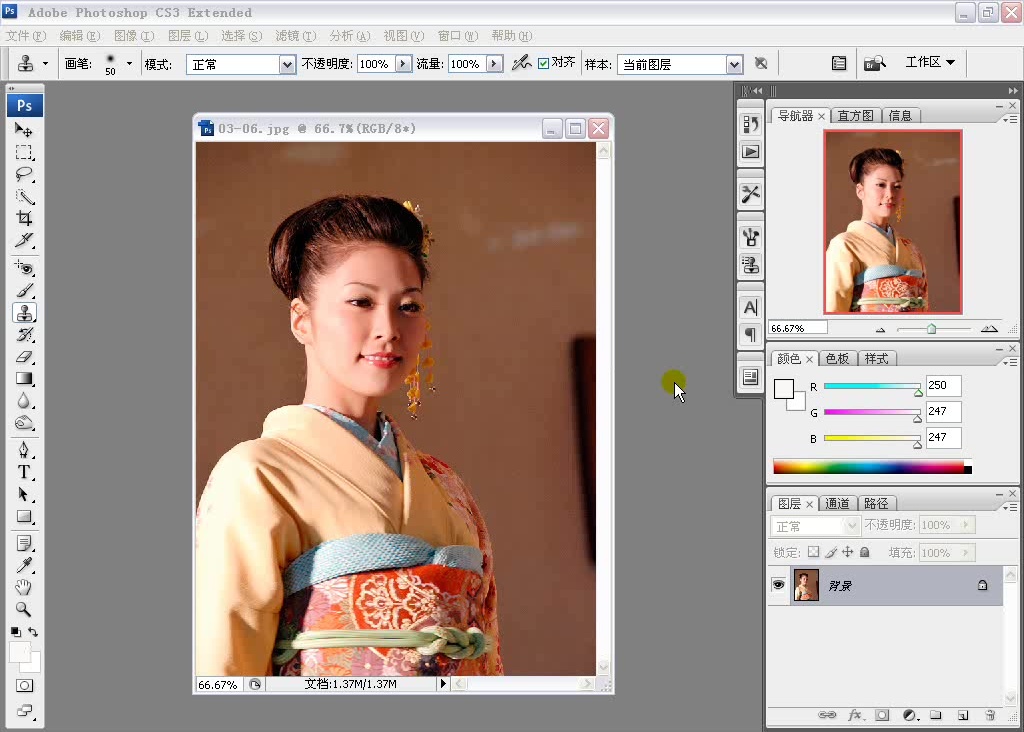1024x732 pixels.
Task: Select the Lasso tool
Action: (25, 174)
